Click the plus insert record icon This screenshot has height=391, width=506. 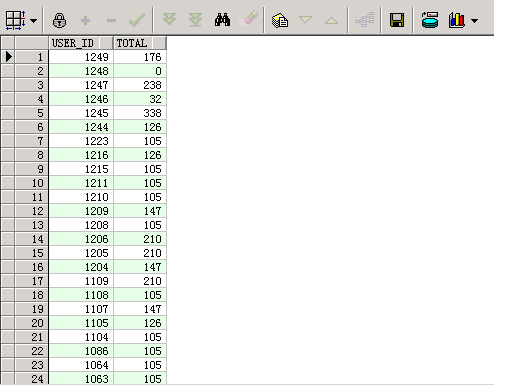pyautogui.click(x=85, y=21)
